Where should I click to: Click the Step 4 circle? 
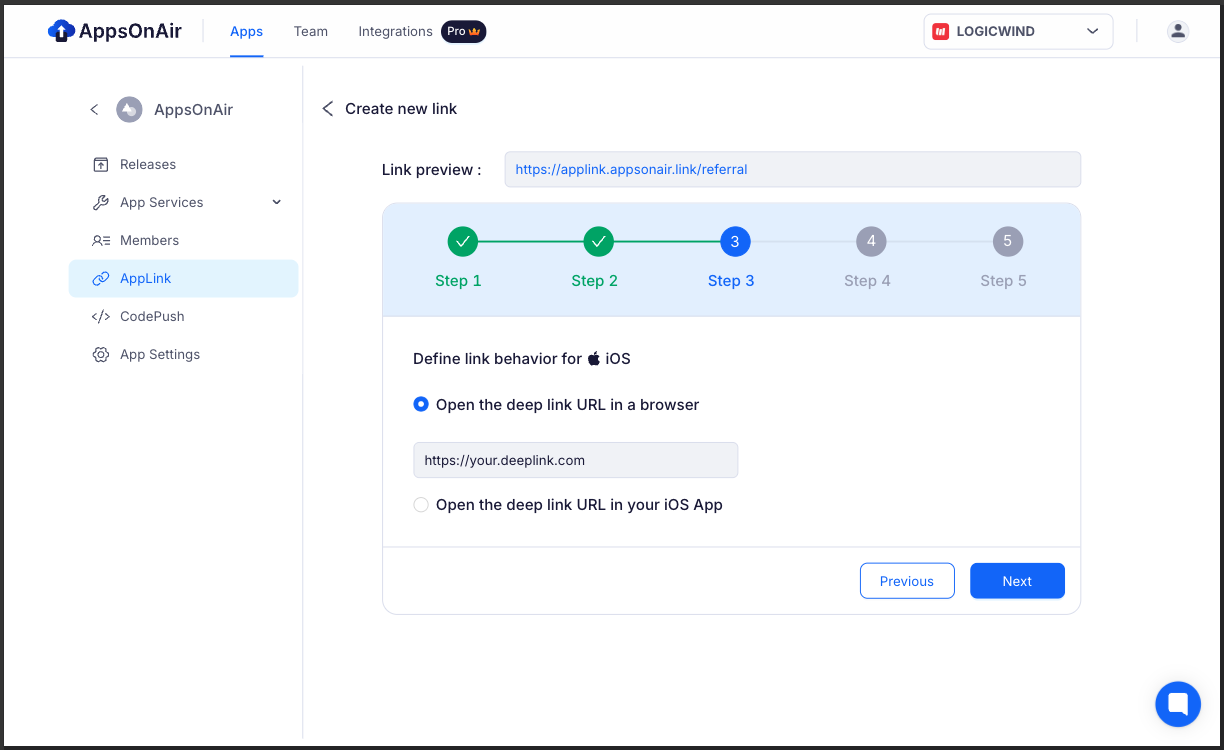pyautogui.click(x=871, y=241)
